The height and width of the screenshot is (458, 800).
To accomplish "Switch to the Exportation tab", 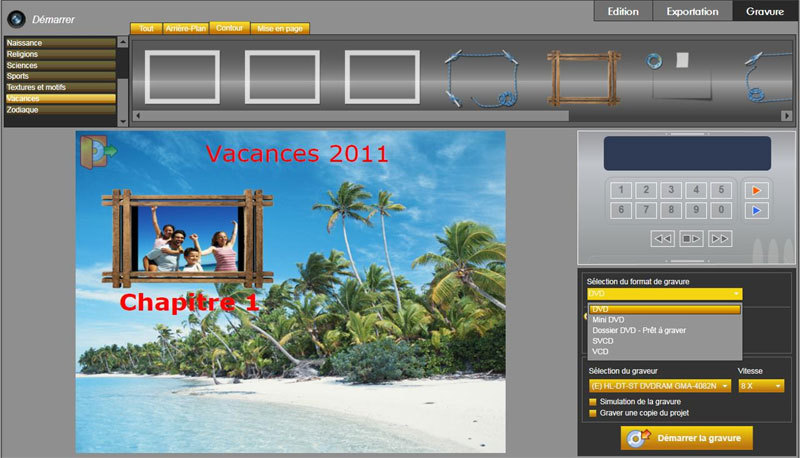I will coord(692,11).
